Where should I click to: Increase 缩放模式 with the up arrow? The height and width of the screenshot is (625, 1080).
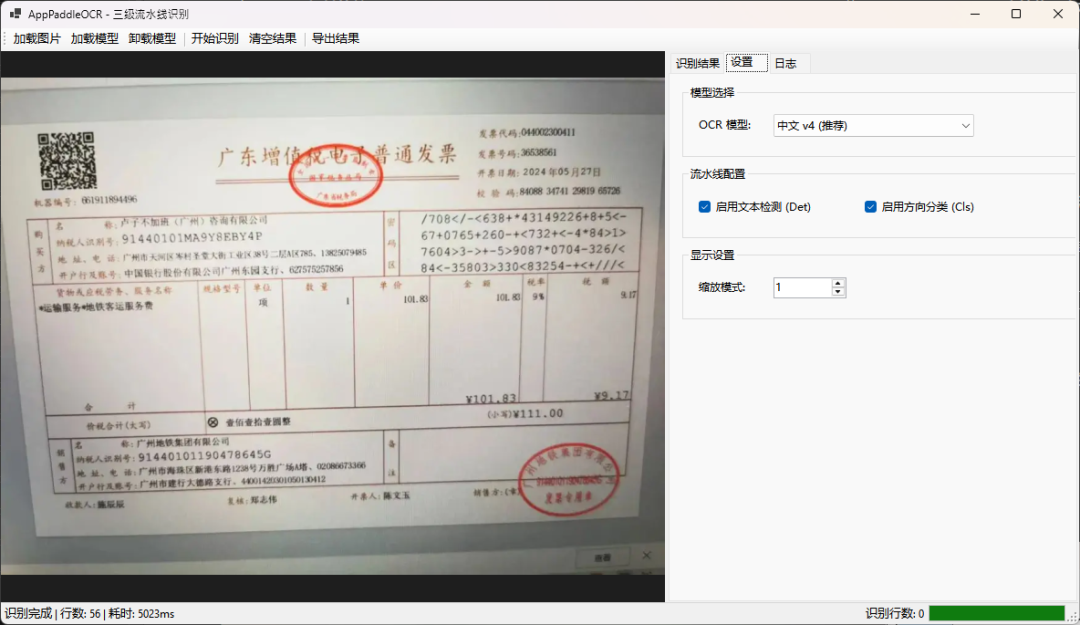[838, 283]
